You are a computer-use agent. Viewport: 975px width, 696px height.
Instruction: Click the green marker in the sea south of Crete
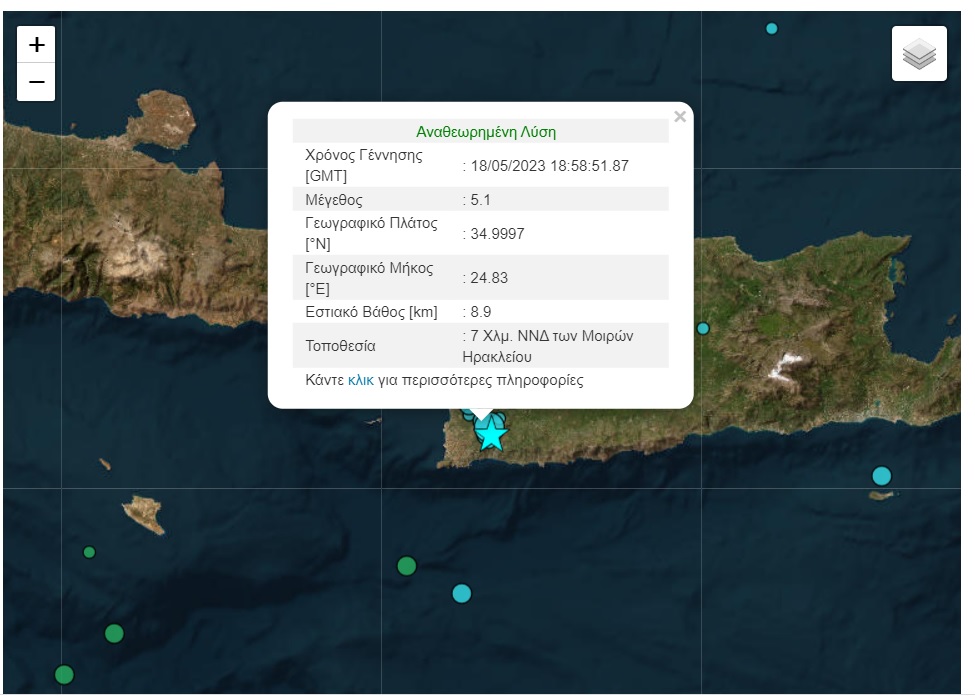406,566
